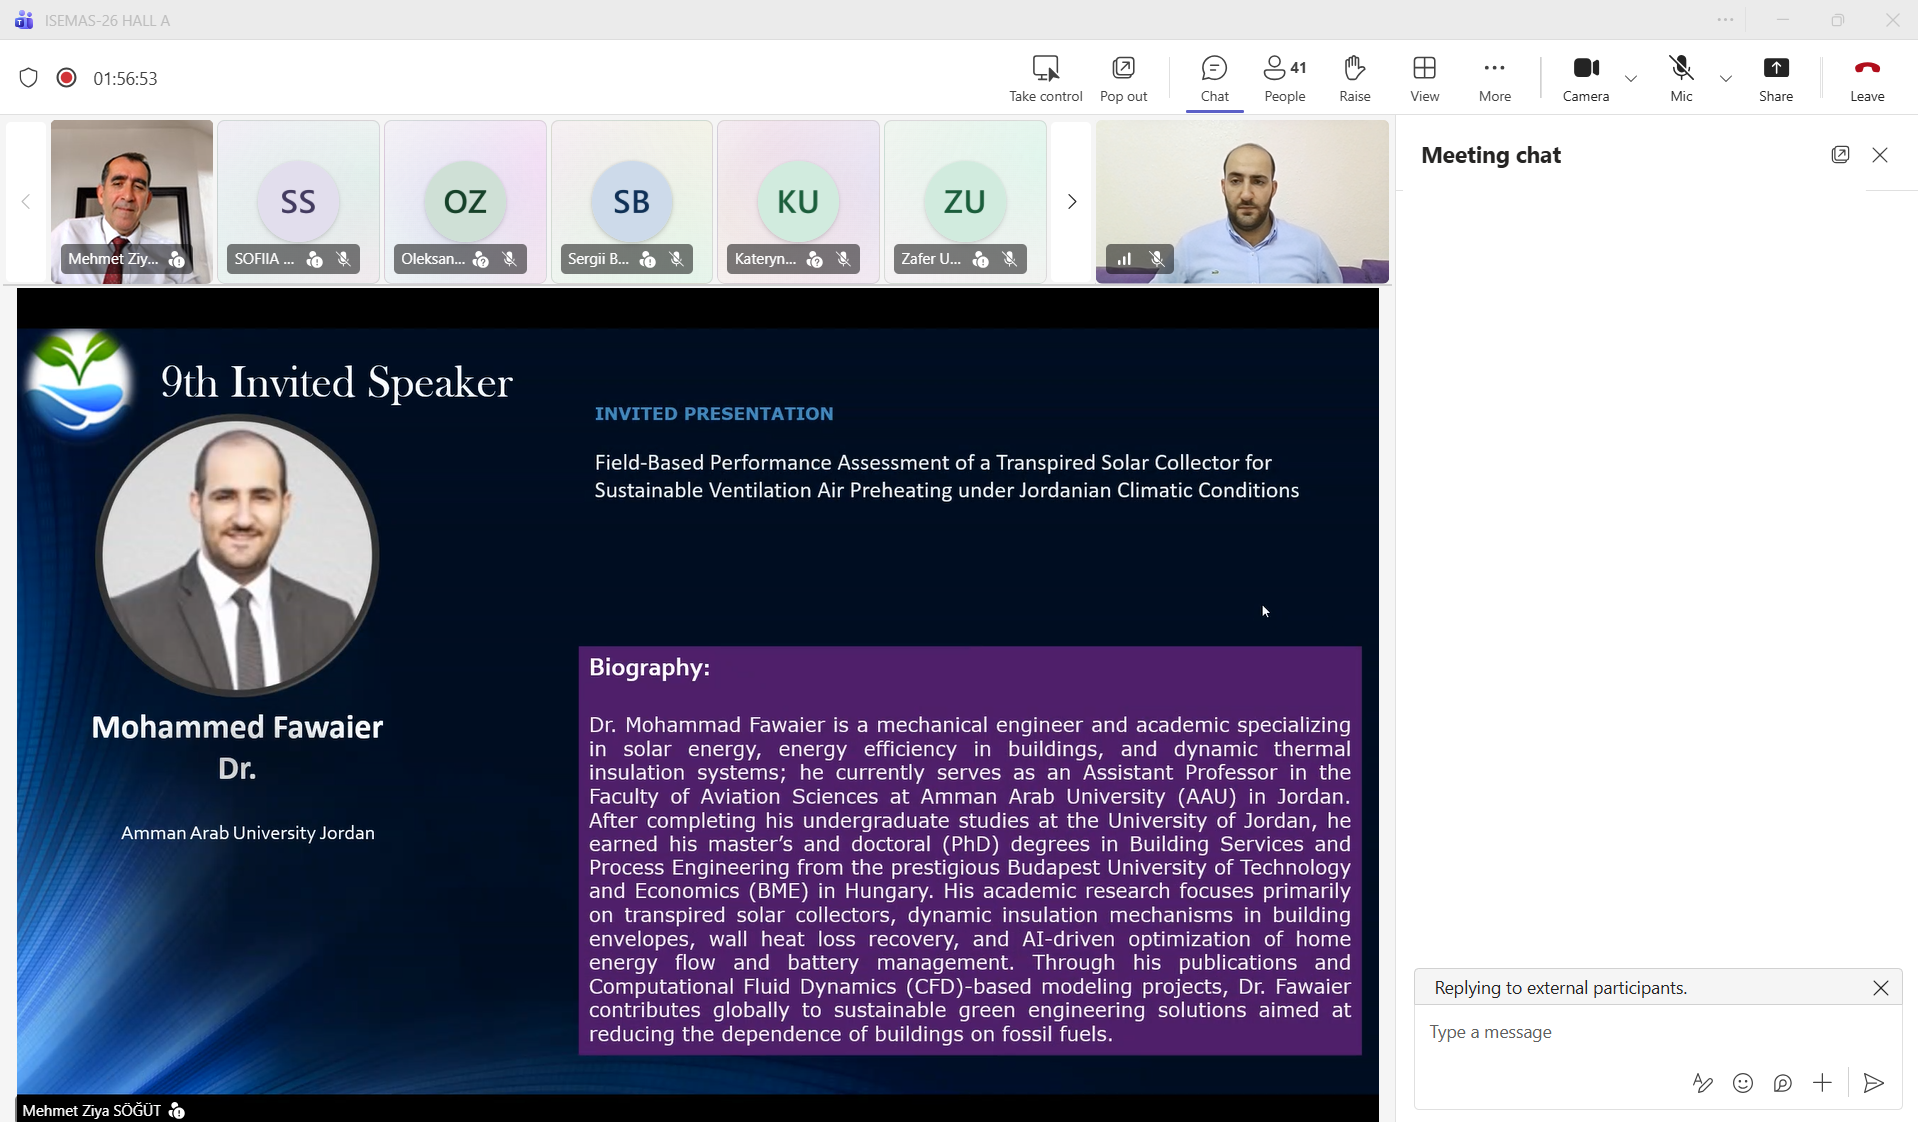Open message formatting options
The image size is (1918, 1122).
(1702, 1083)
